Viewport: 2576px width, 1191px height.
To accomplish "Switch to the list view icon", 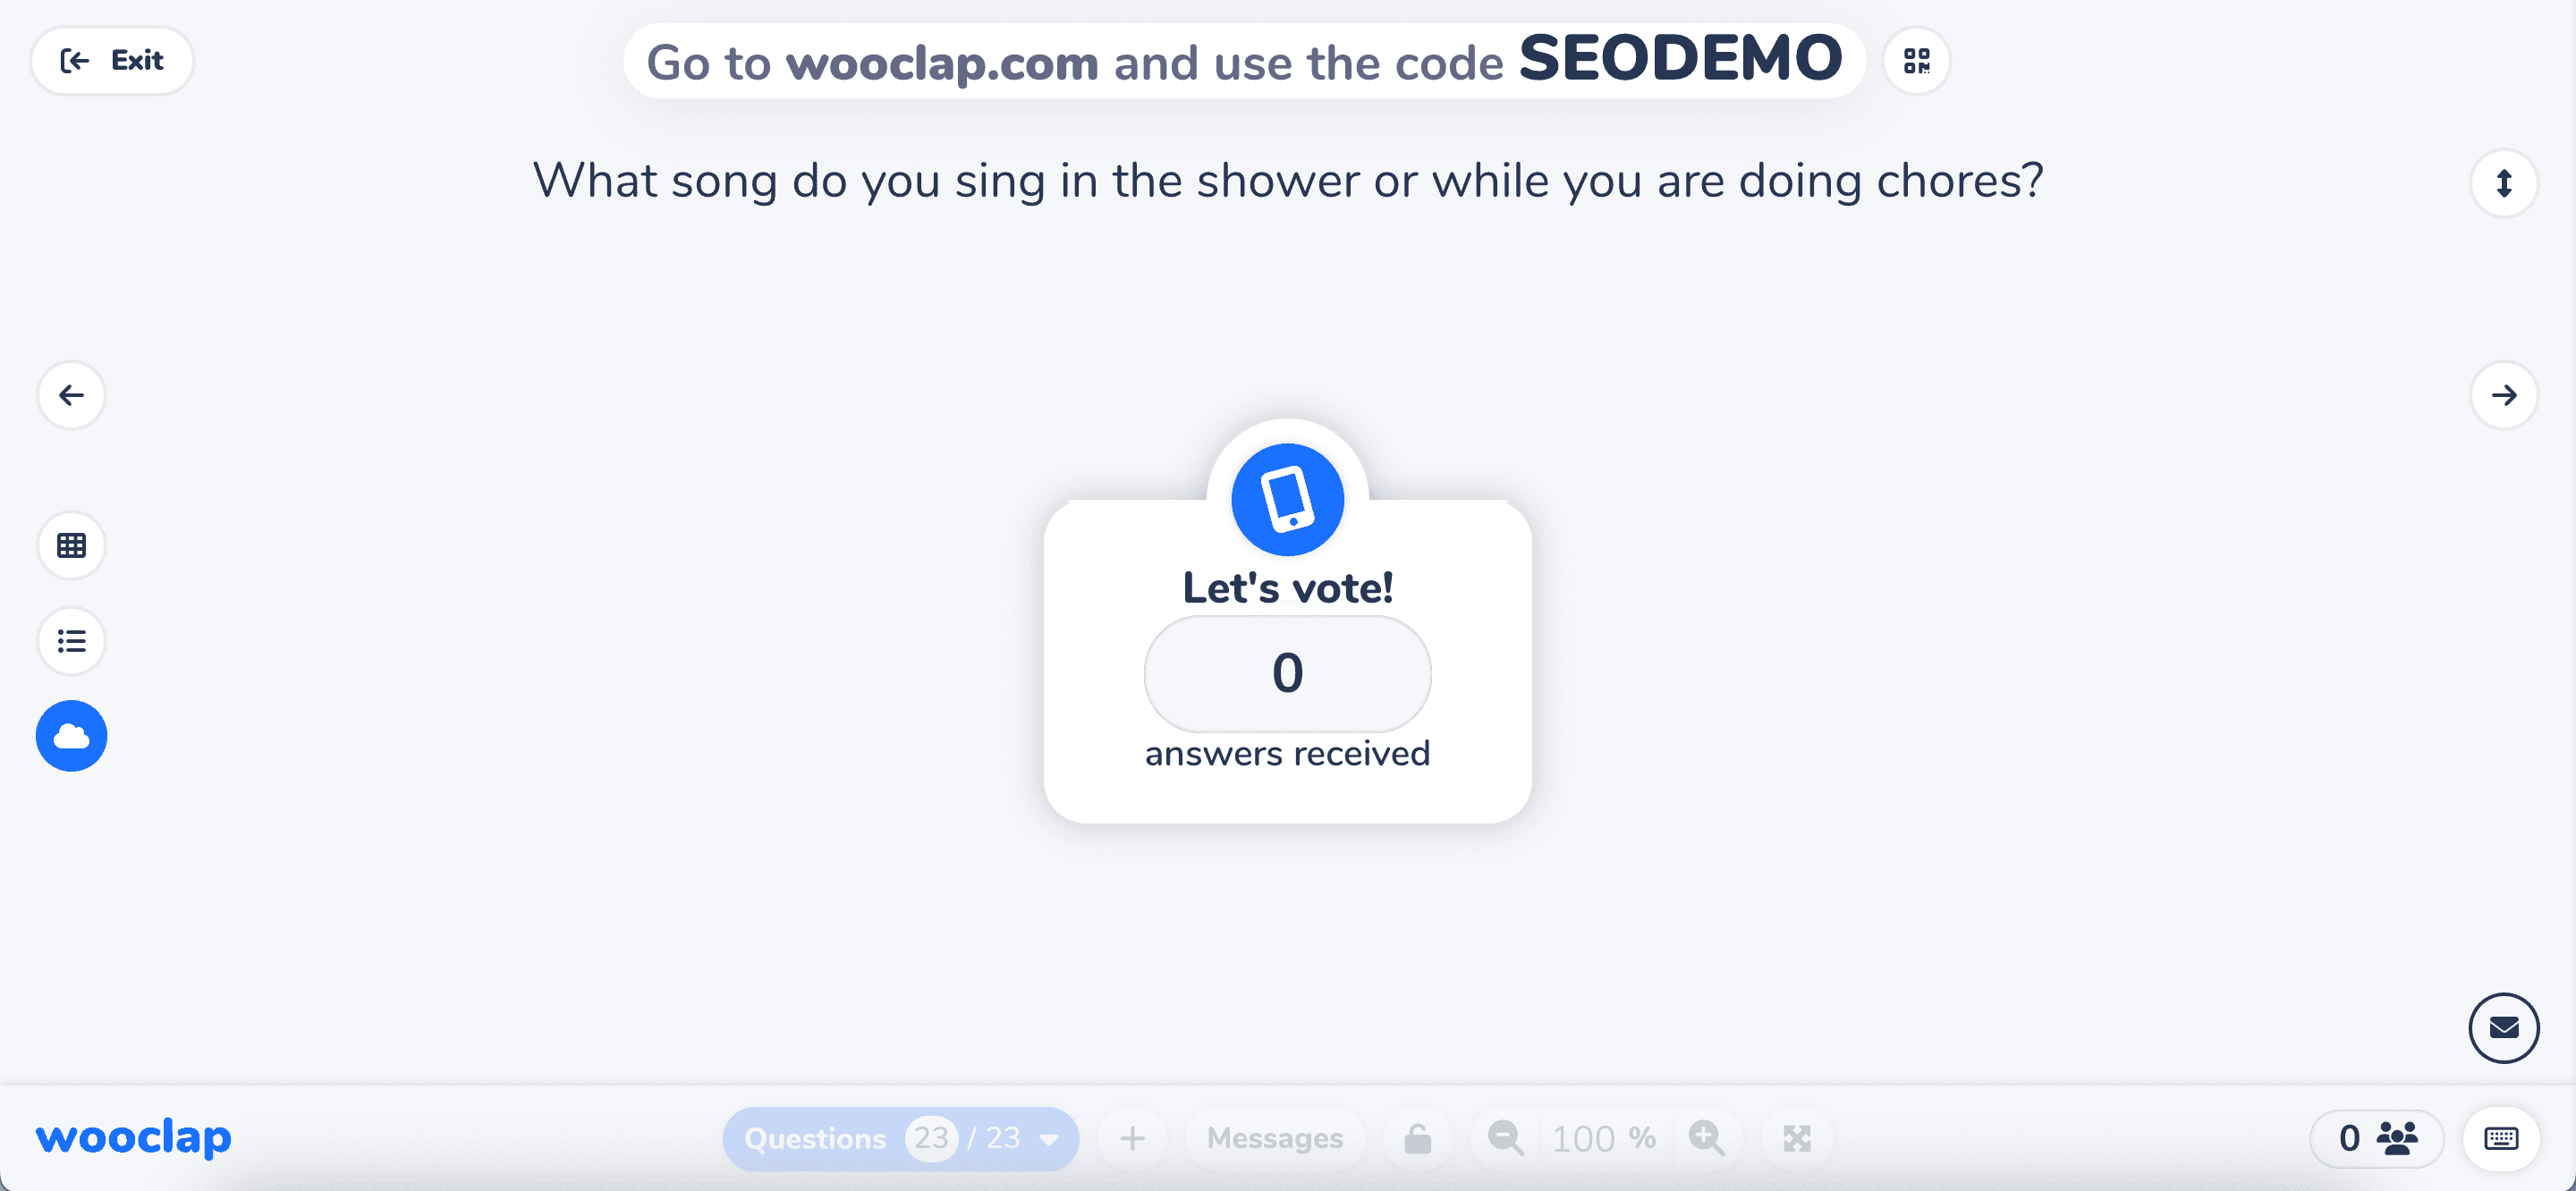I will pyautogui.click(x=71, y=640).
